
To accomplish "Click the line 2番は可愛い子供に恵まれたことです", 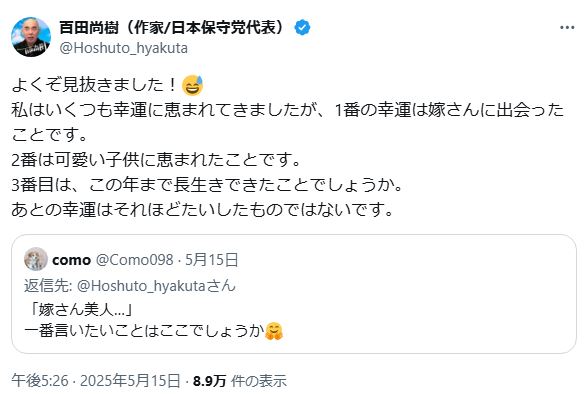I will tap(156, 160).
